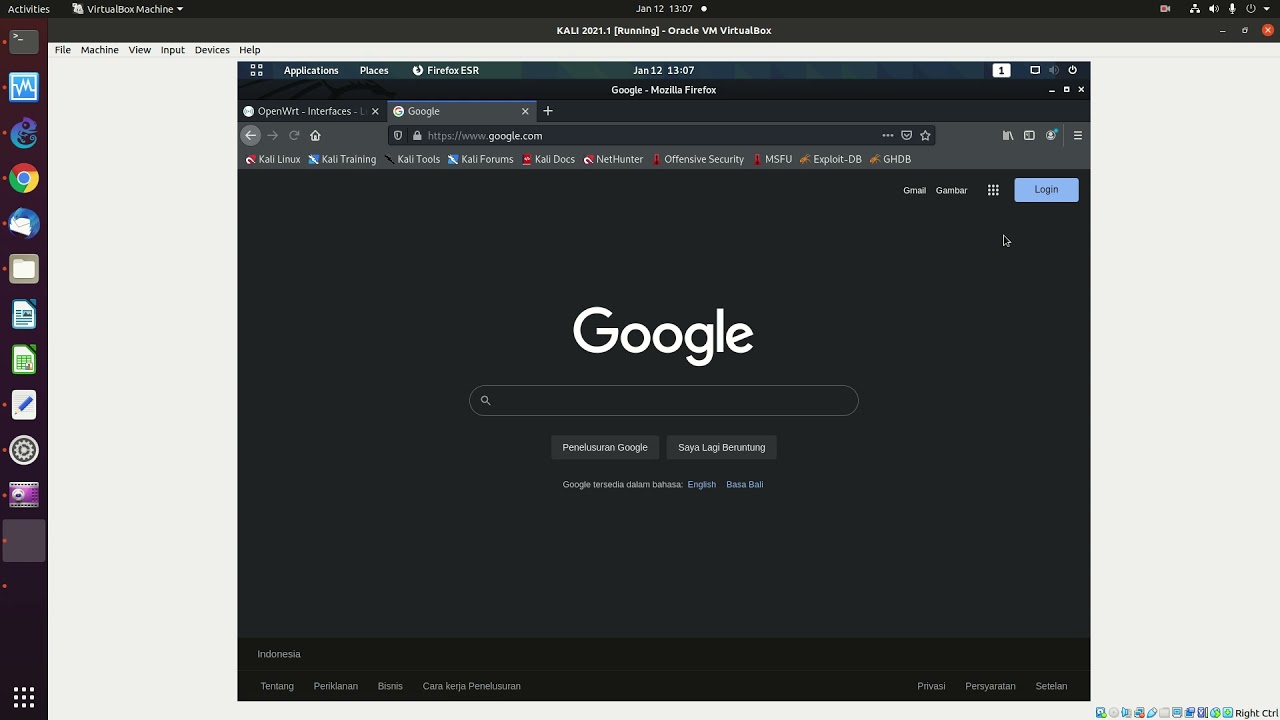Open Offensive Security bookmark
The image size is (1280, 720).
point(697,159)
